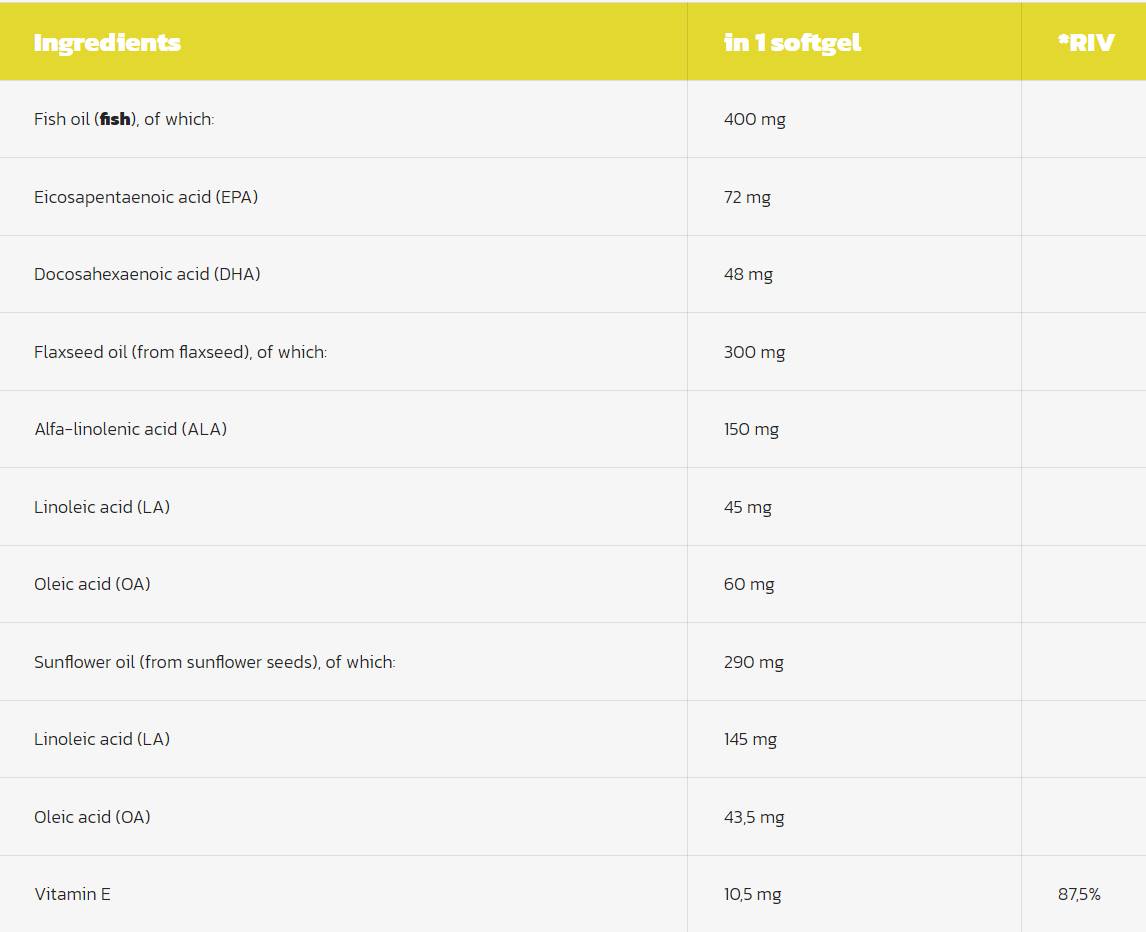Click the 60 mg Oleic acid value
Image resolution: width=1146 pixels, height=932 pixels.
coord(749,584)
